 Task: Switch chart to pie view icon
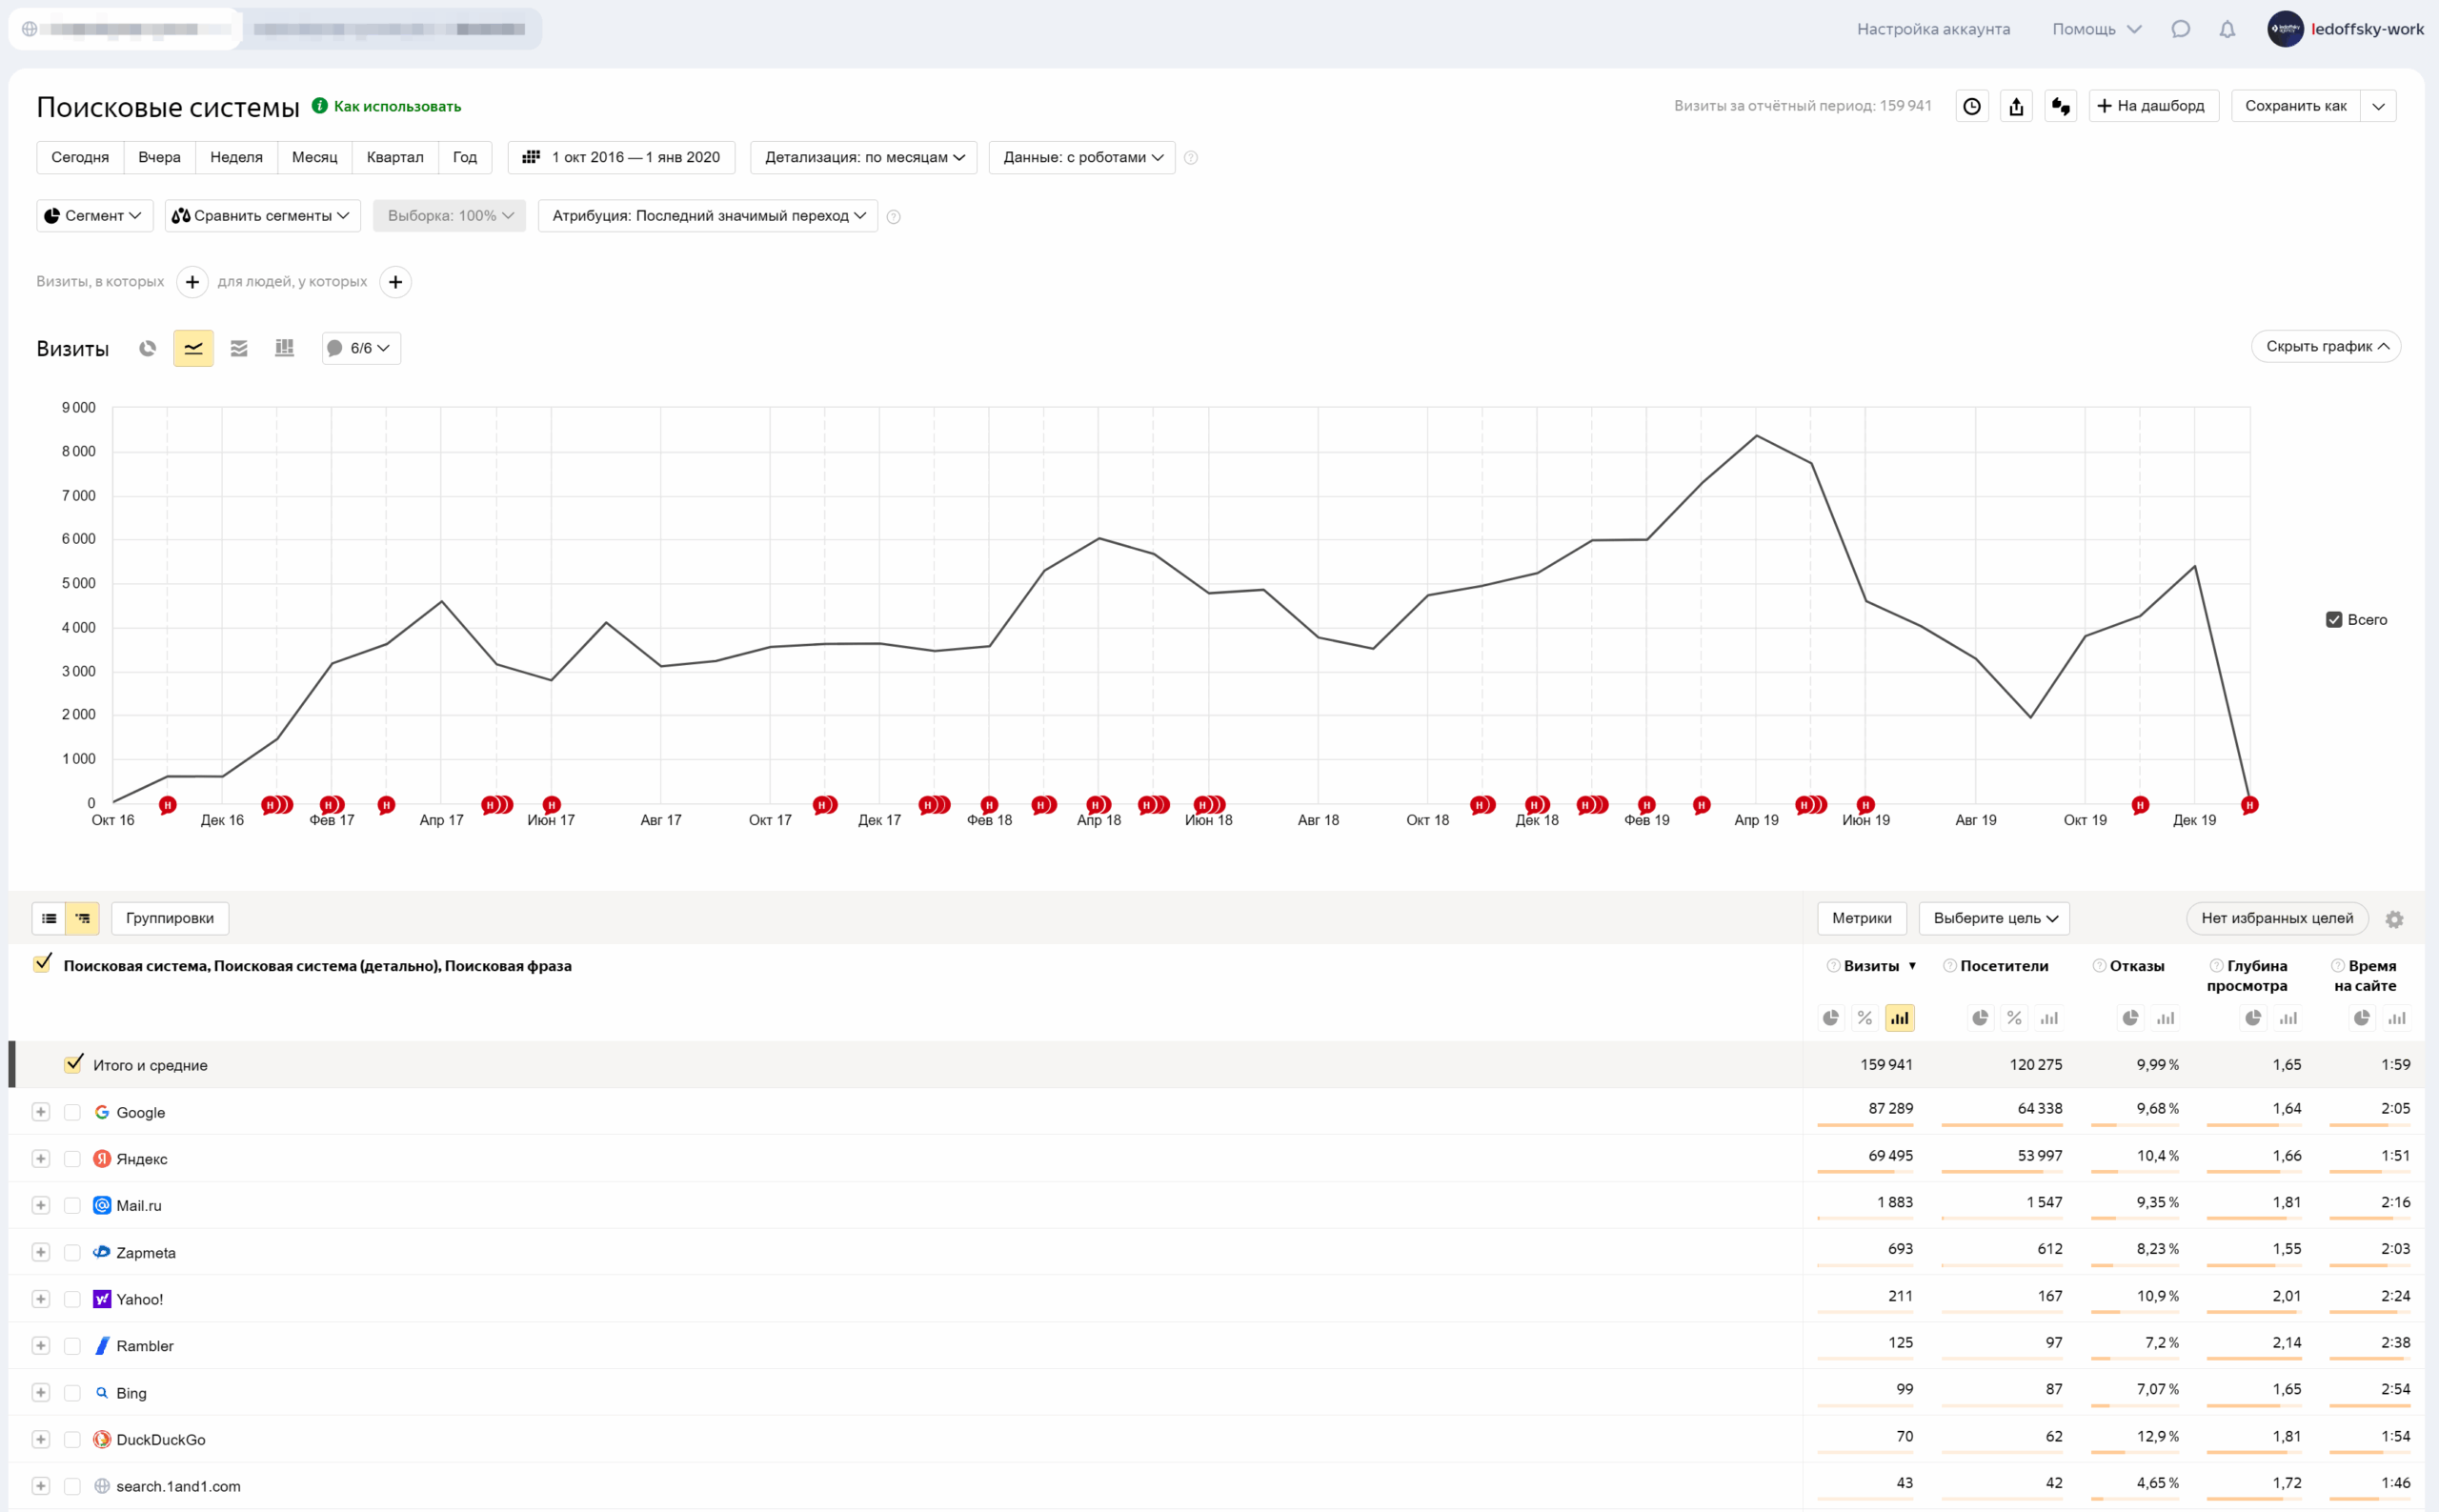[x=147, y=348]
